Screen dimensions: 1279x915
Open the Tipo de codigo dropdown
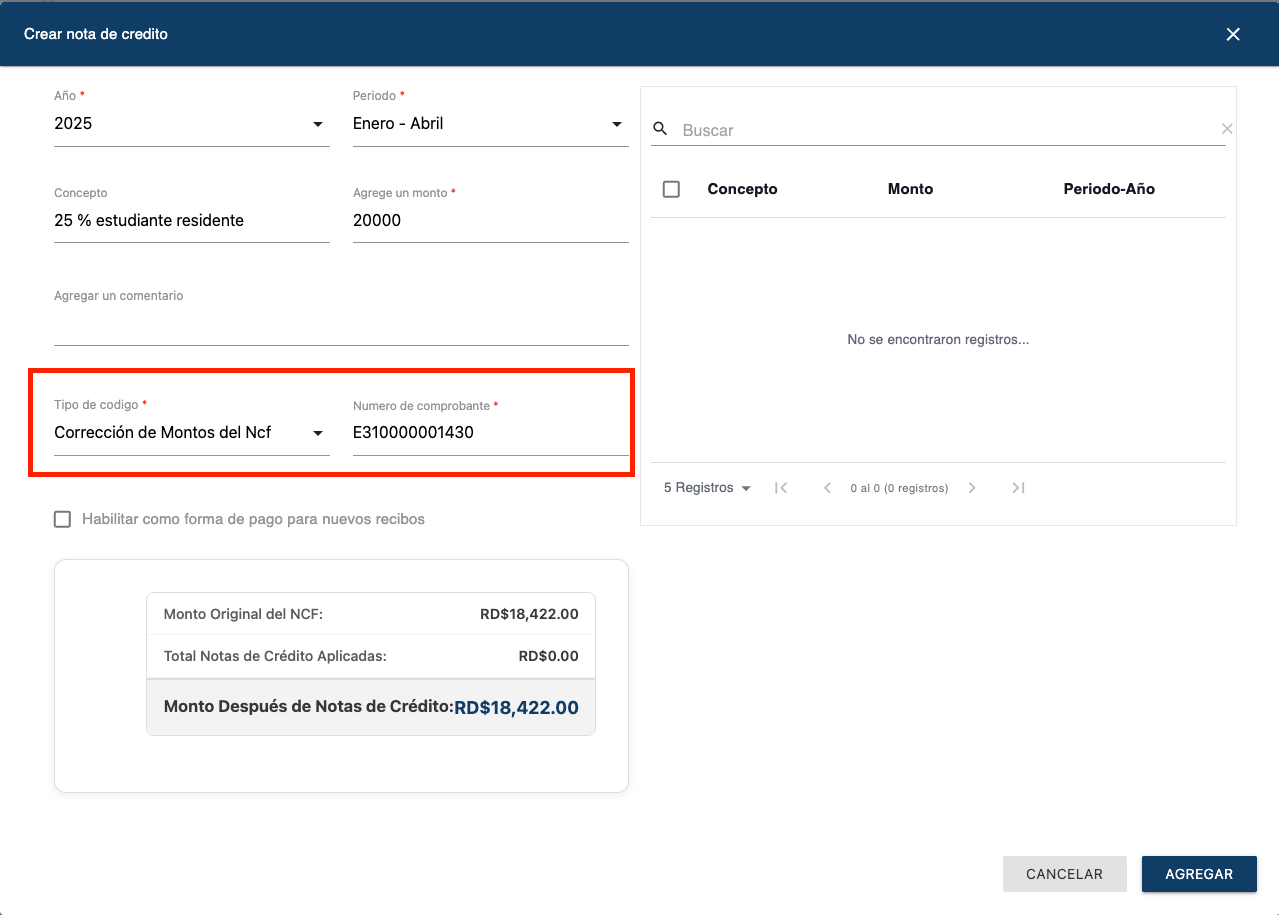(191, 433)
